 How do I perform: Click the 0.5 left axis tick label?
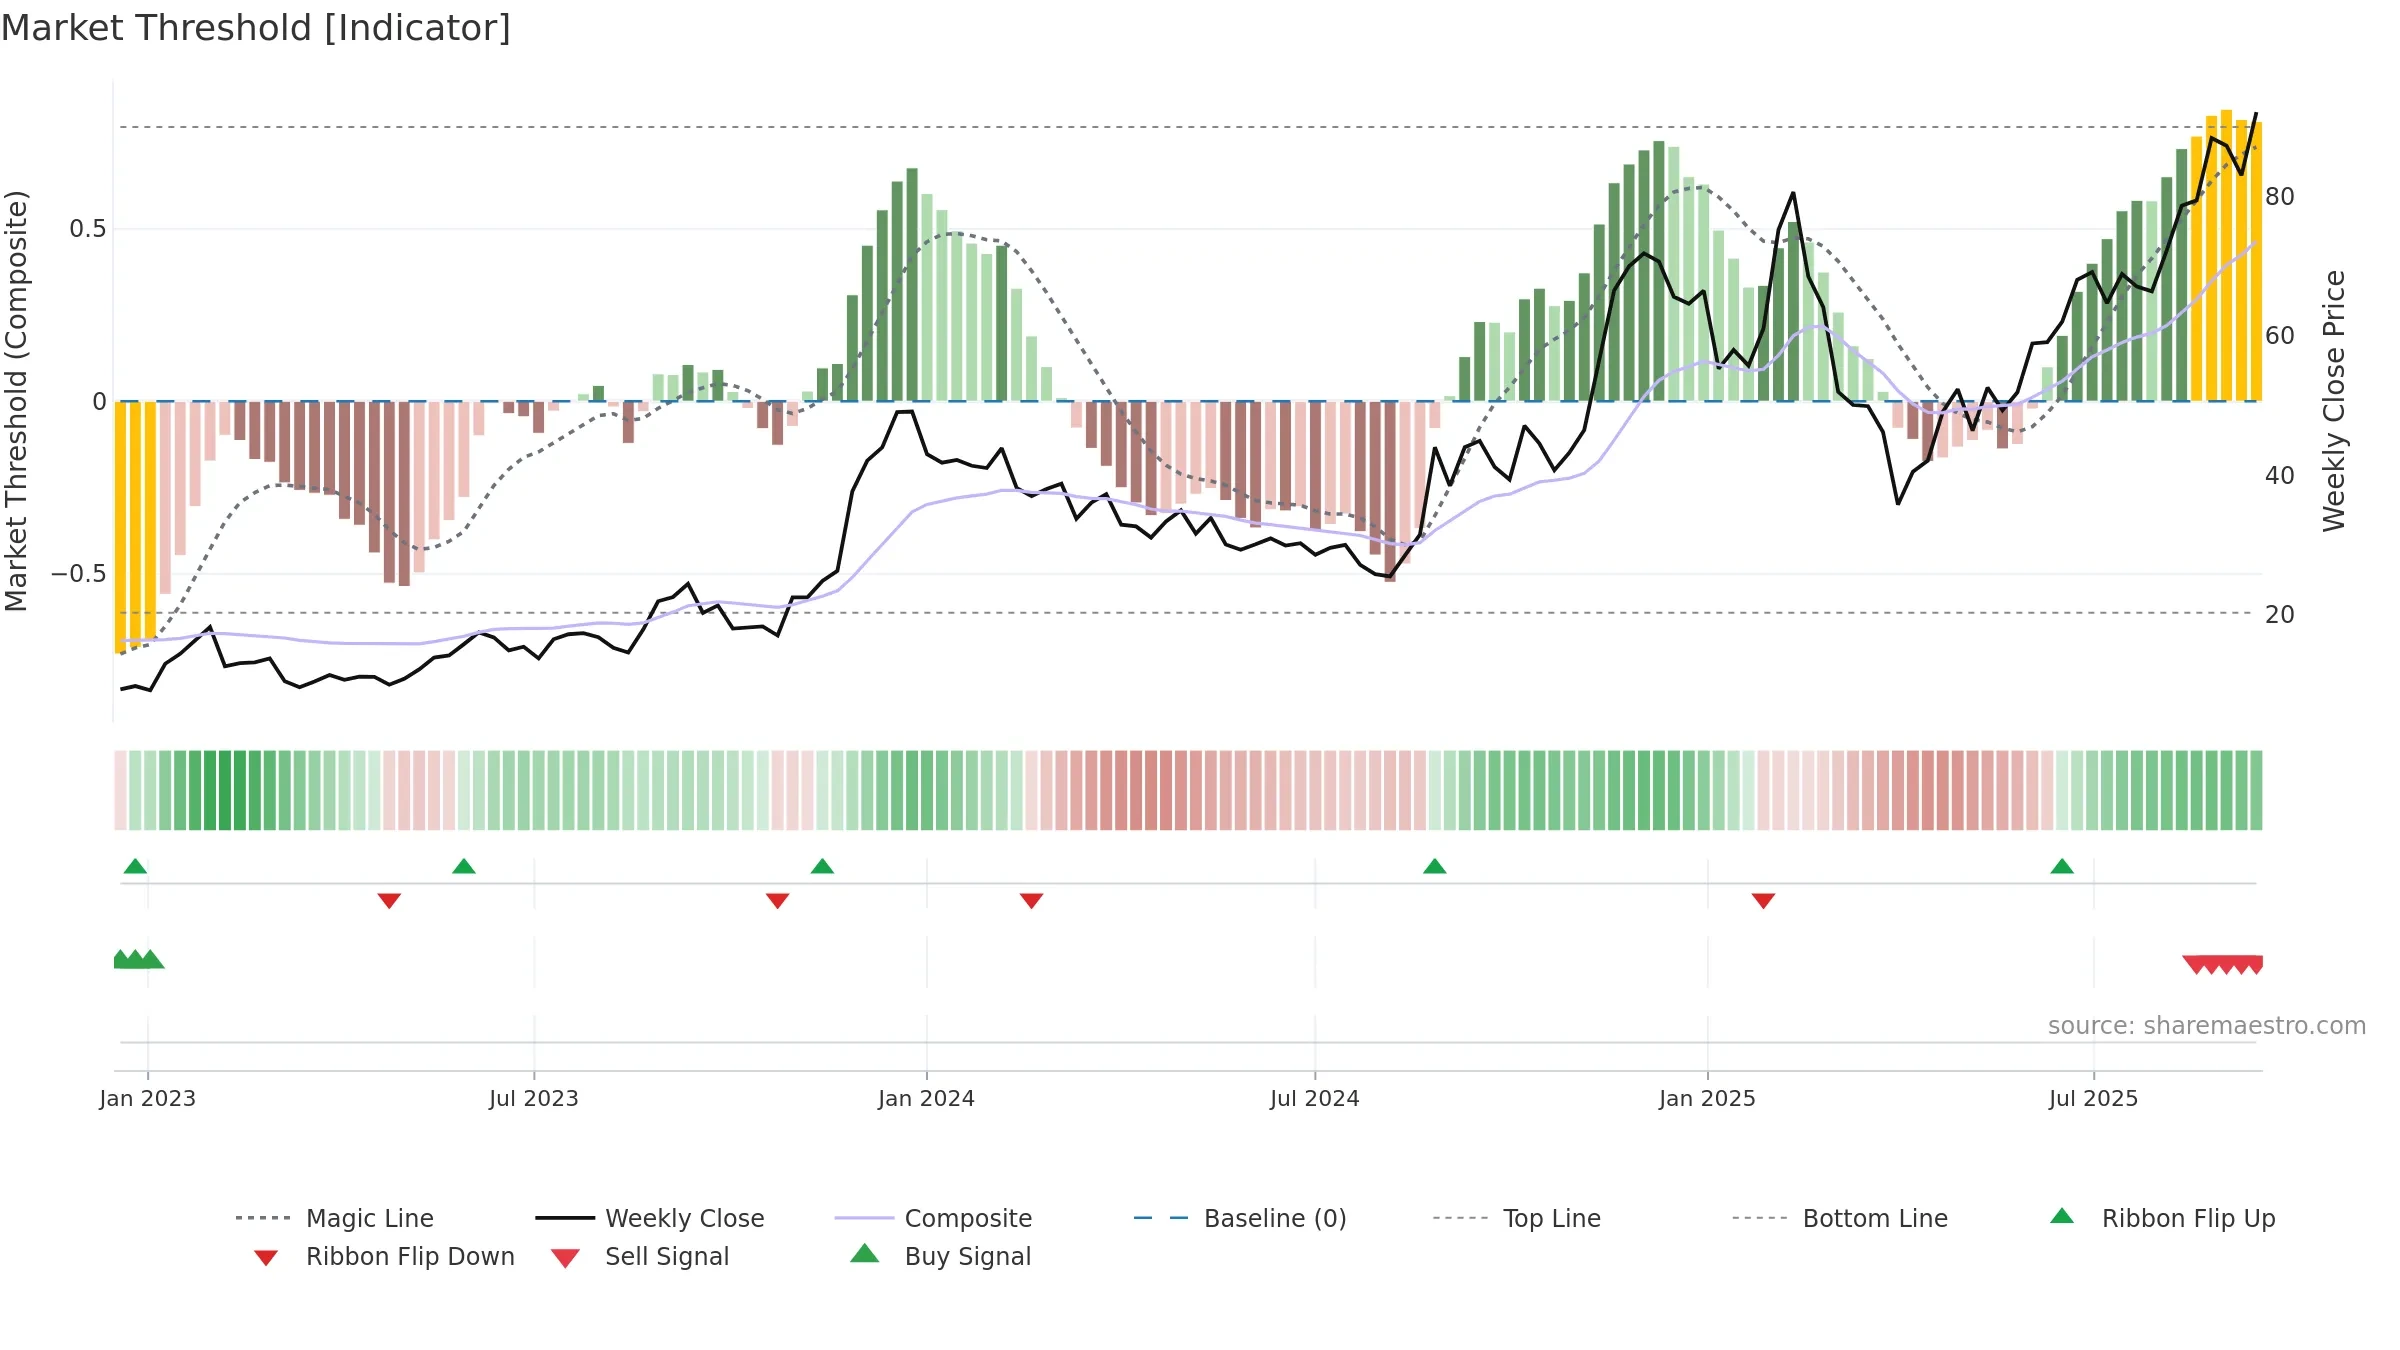pos(88,229)
